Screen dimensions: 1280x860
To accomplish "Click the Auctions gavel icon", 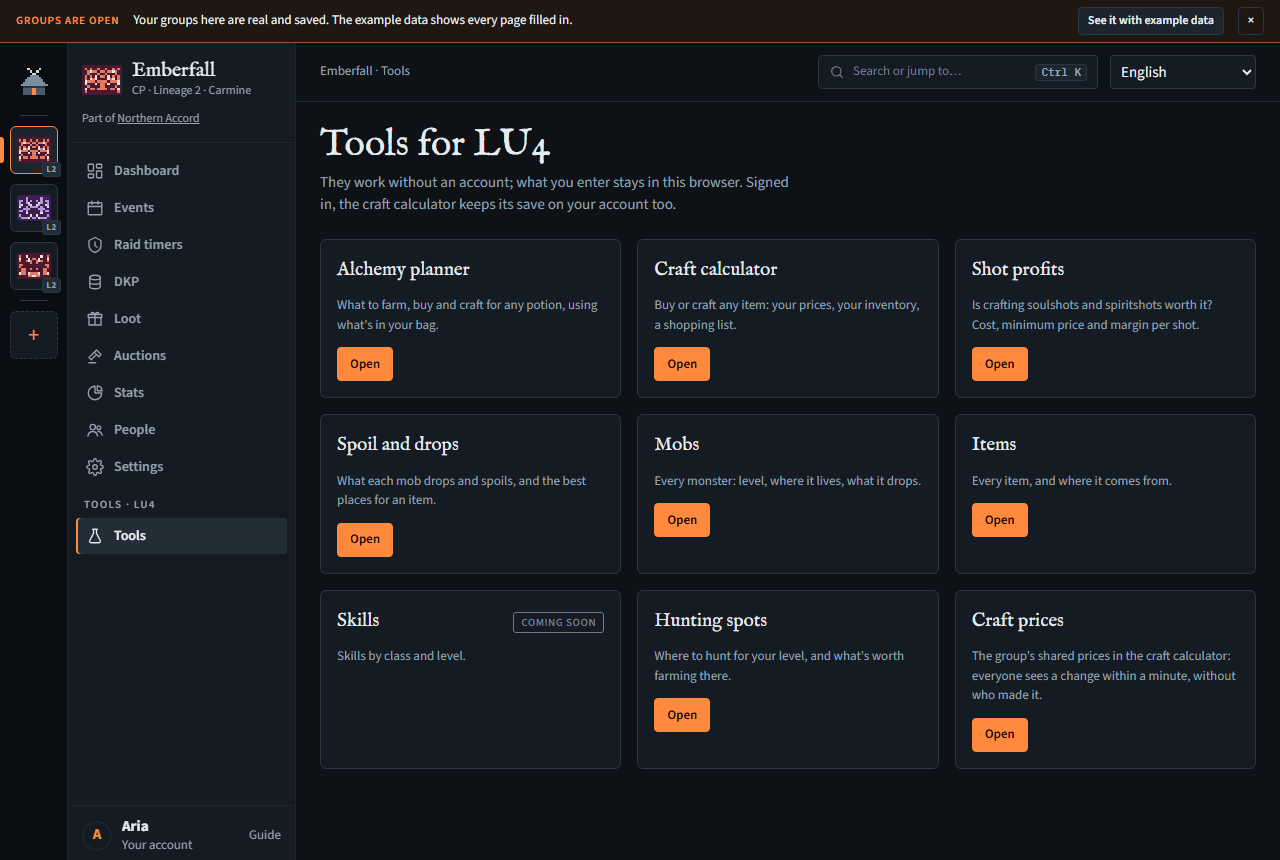I will click(95, 356).
